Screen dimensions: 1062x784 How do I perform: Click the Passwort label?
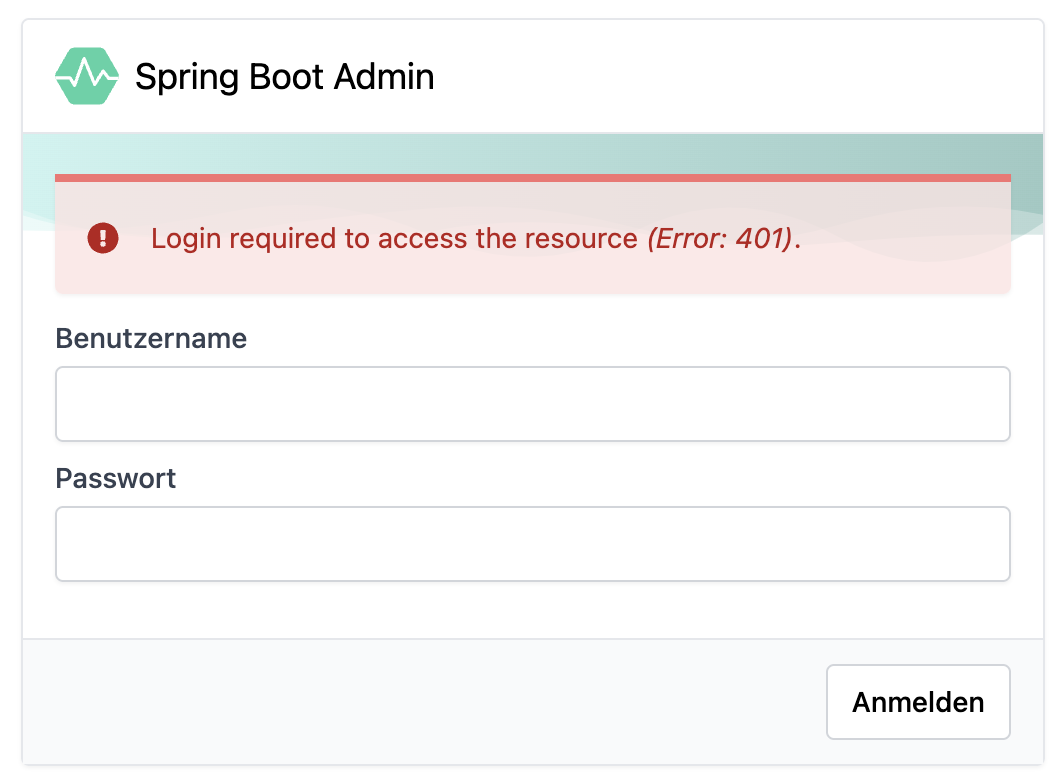pos(115,478)
